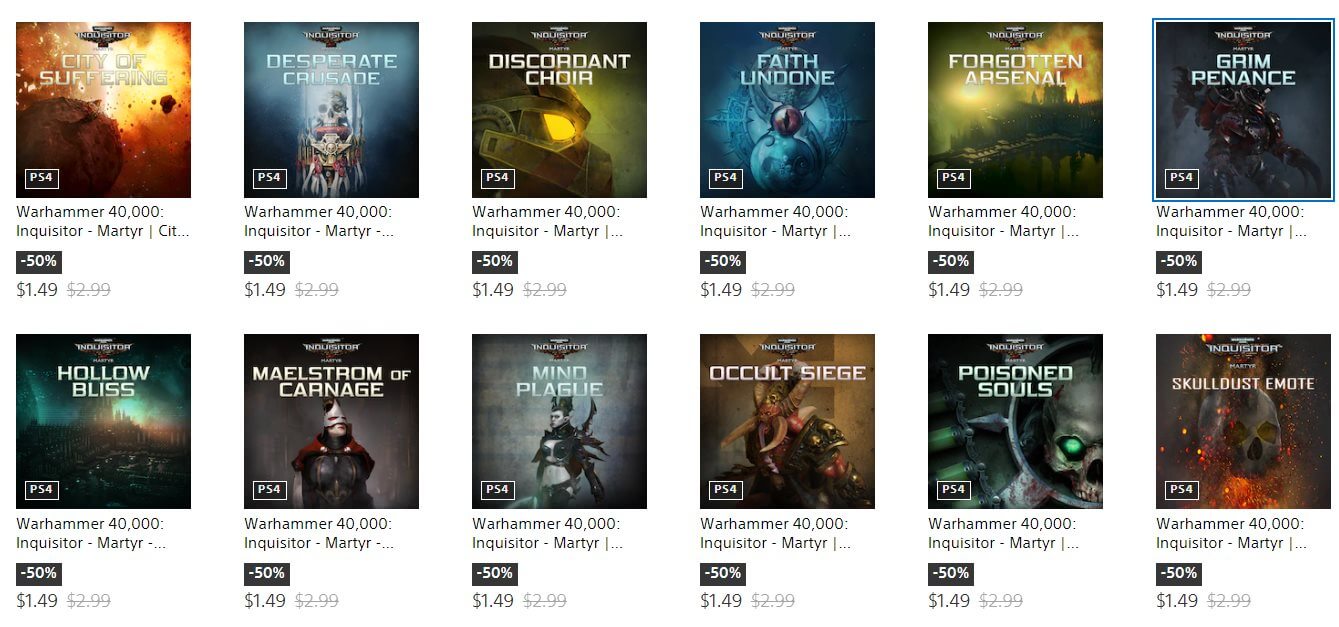The width and height of the screenshot is (1339, 627).
Task: Select the Occult Siege cover art
Action: pyautogui.click(x=787, y=421)
